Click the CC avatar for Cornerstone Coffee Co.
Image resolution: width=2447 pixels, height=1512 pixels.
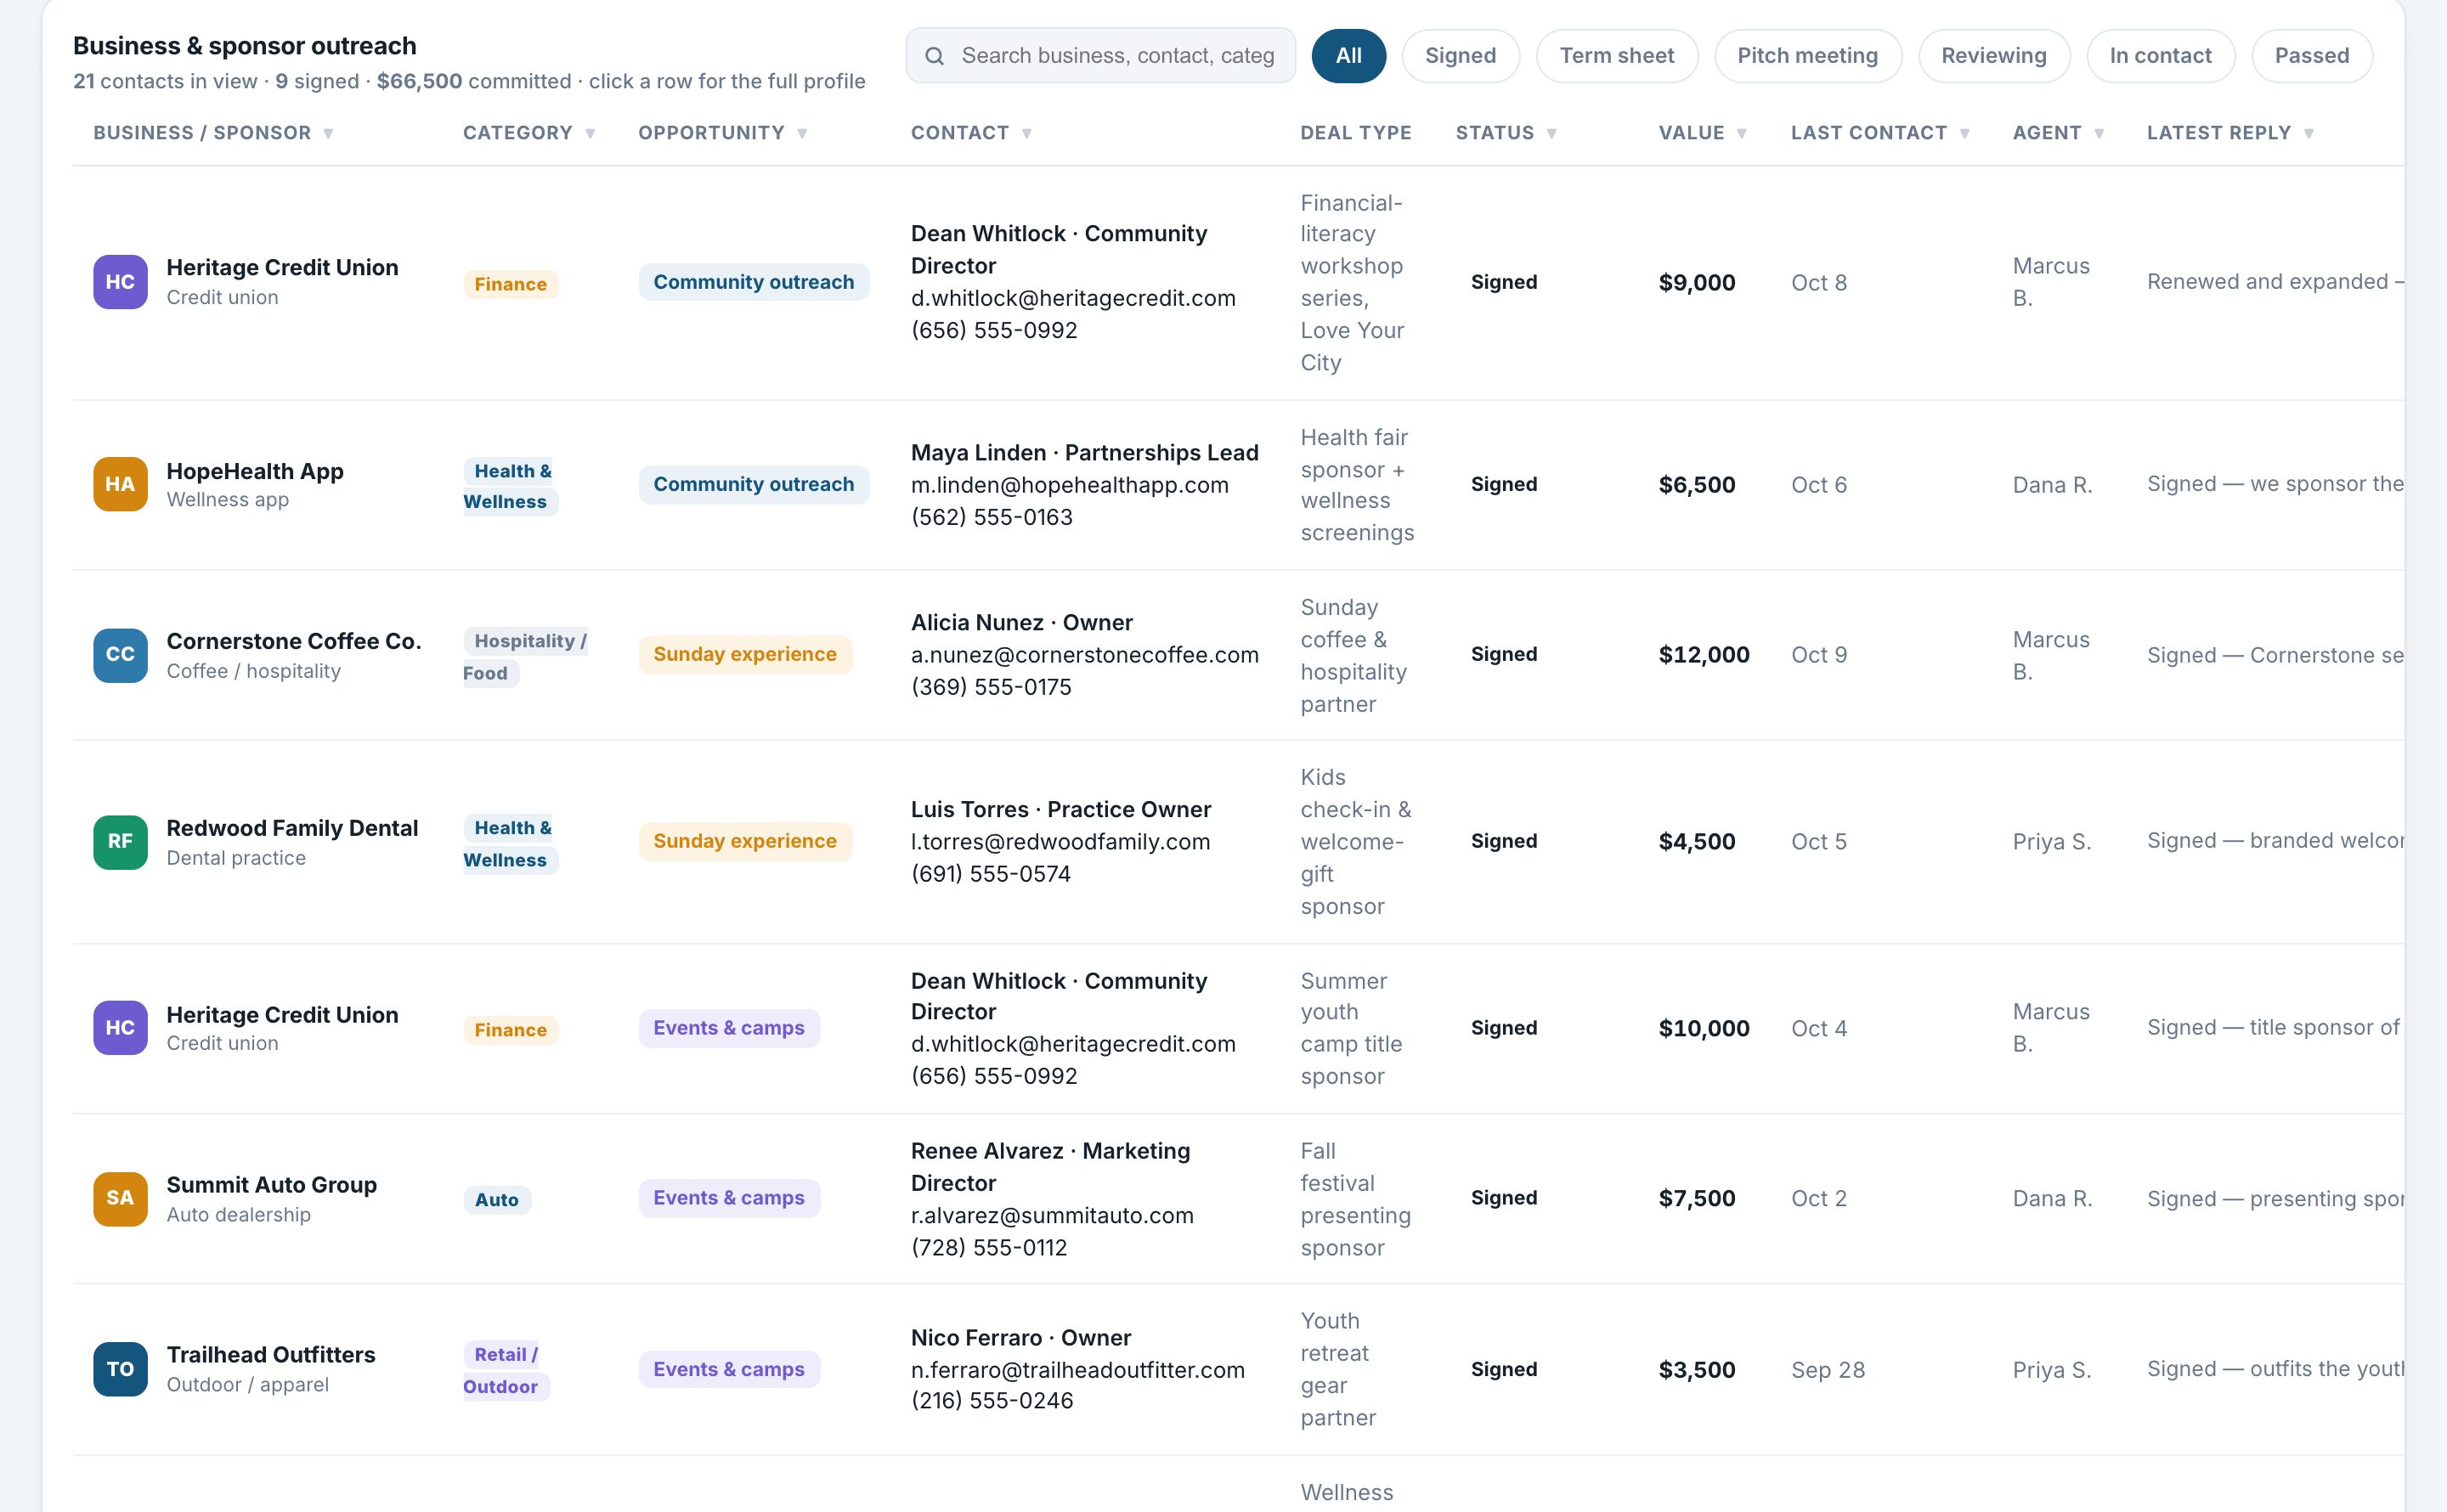(120, 655)
